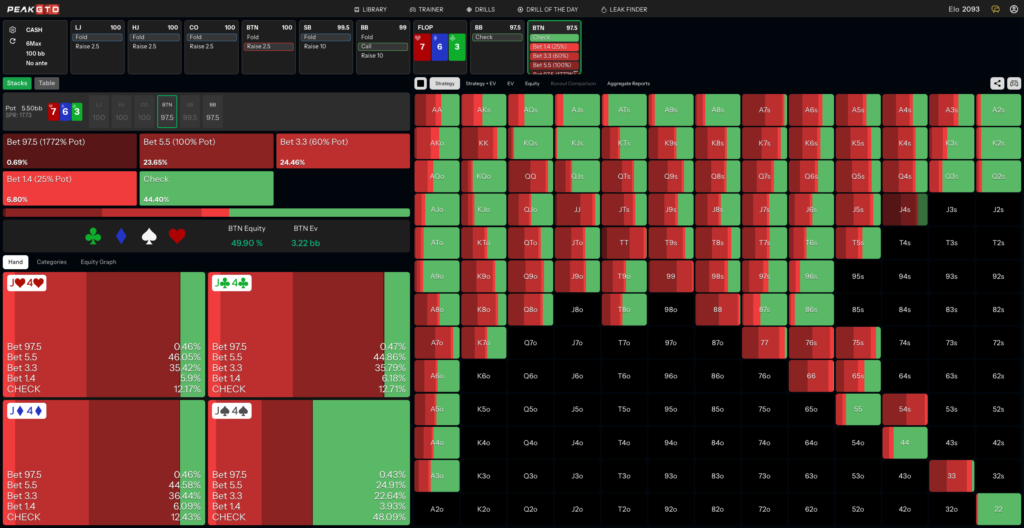Select BTN Bet 1.4 (25%) action
Image resolution: width=1024 pixels, height=528 pixels.
(554, 47)
